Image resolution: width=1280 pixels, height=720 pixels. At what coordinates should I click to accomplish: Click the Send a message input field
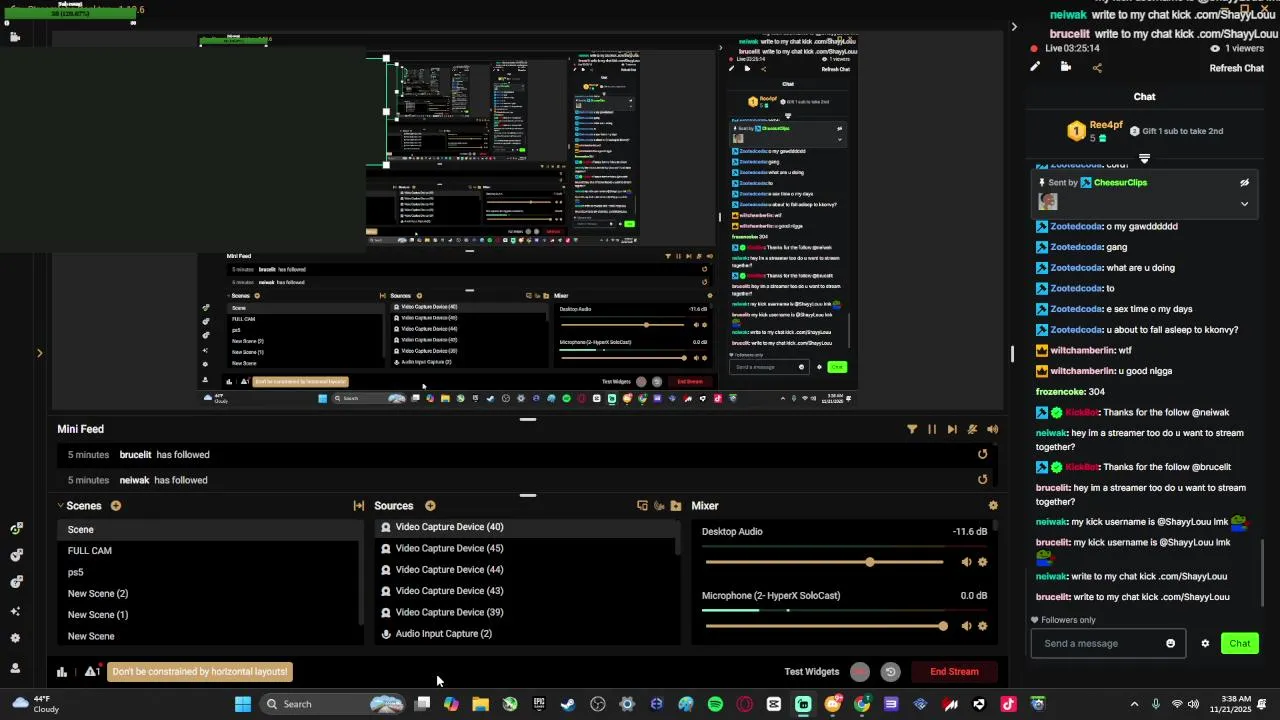[1108, 644]
